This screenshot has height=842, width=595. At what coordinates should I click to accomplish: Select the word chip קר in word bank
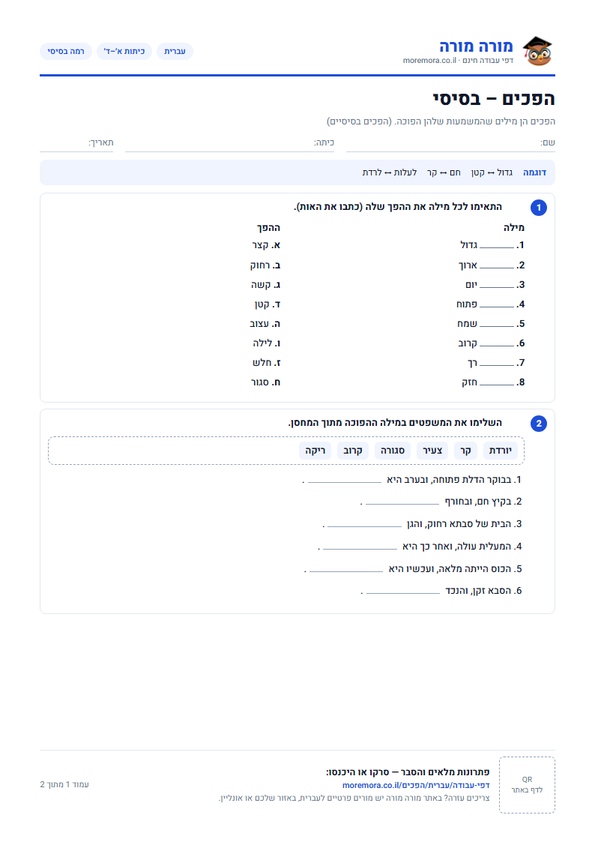[466, 451]
